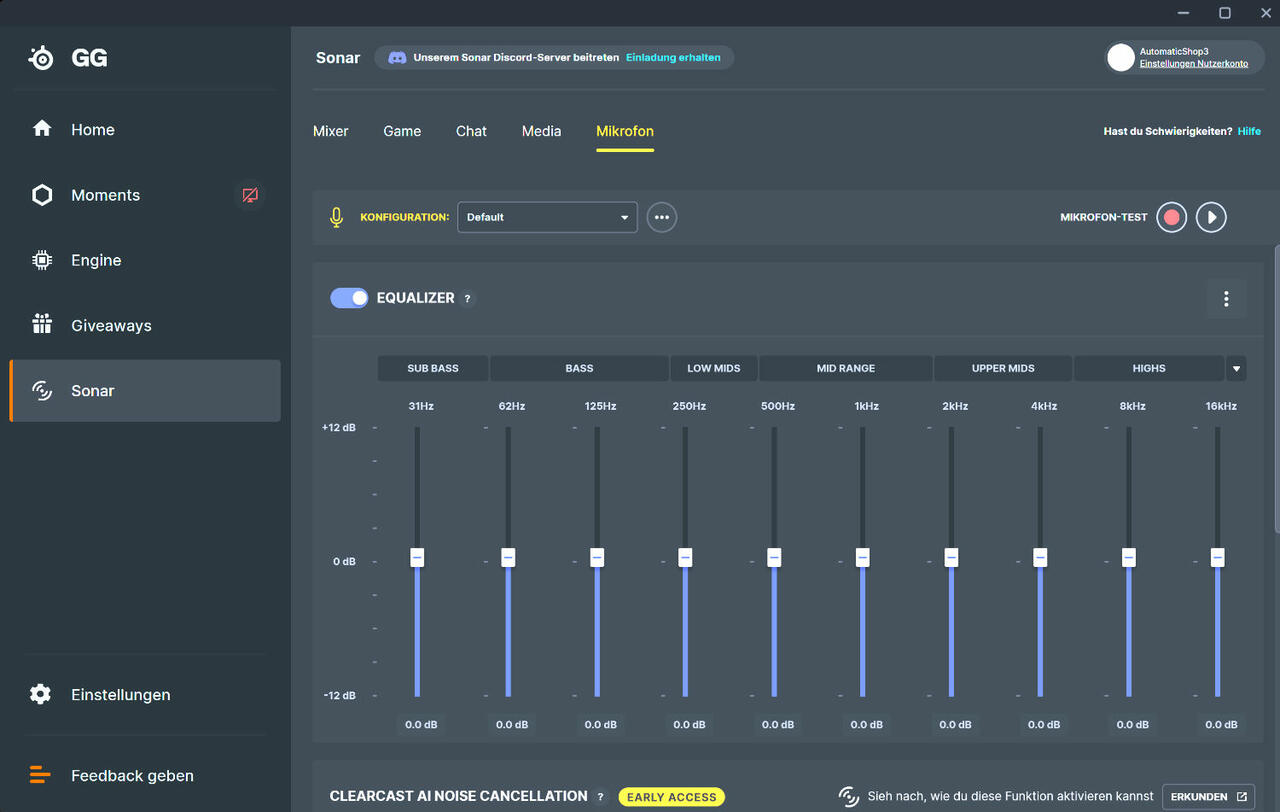Switch to the Chat tab
Viewport: 1280px width, 812px height.
[x=471, y=131]
